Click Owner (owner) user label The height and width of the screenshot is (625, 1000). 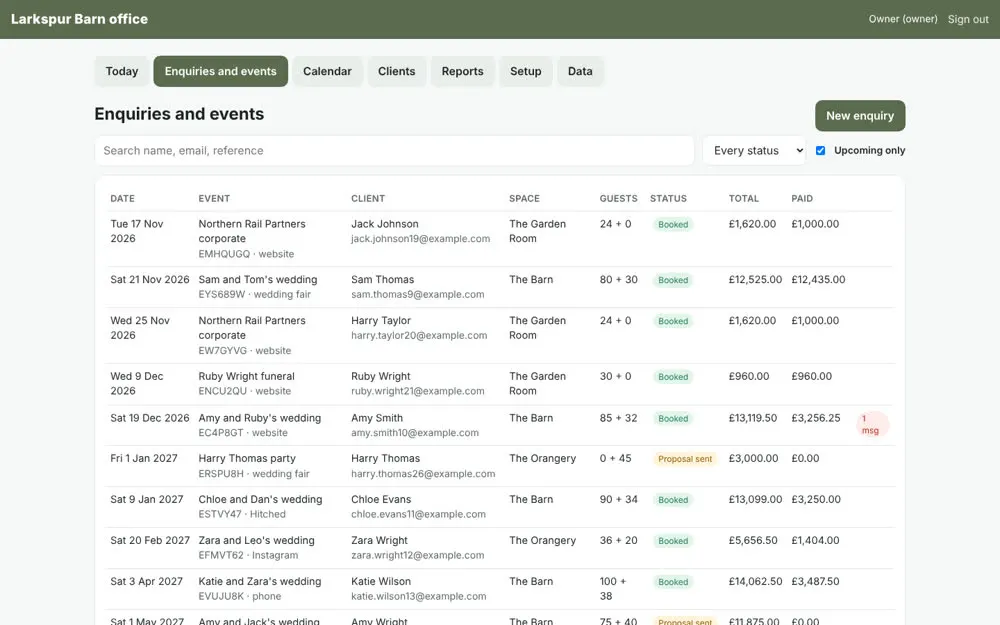(x=903, y=19)
